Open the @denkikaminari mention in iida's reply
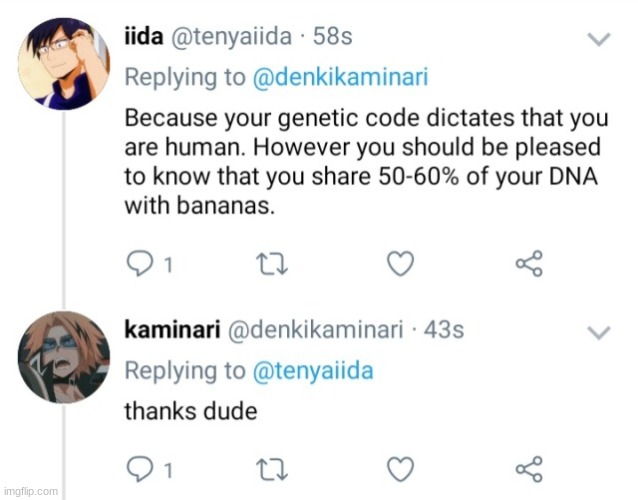The width and height of the screenshot is (638, 500). point(308,78)
